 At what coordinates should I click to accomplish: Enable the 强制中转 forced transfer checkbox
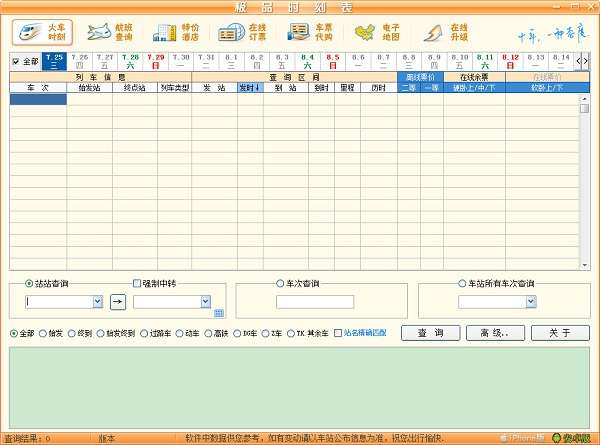137,284
